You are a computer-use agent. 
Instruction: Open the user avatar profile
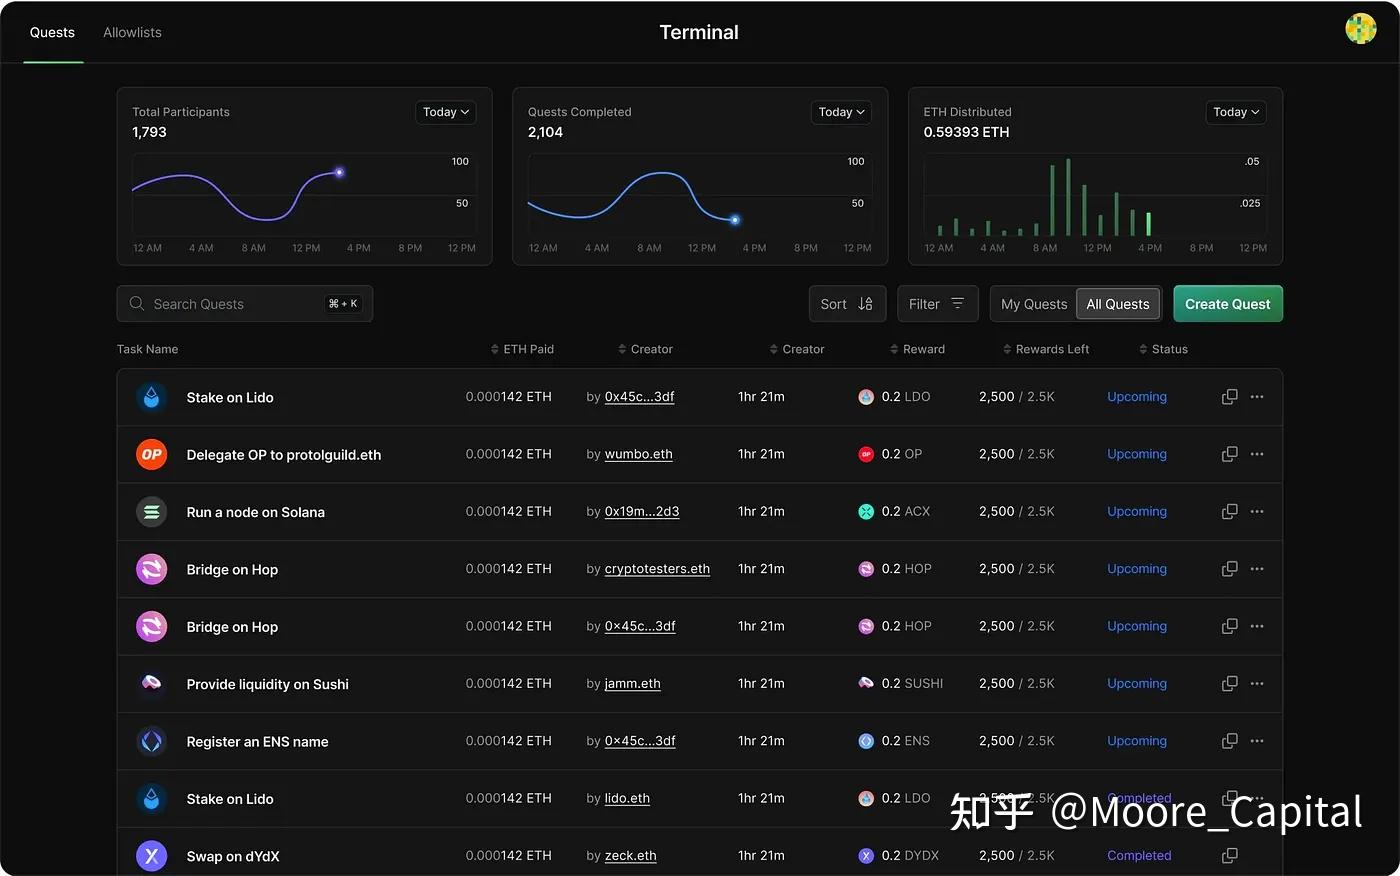(1361, 28)
